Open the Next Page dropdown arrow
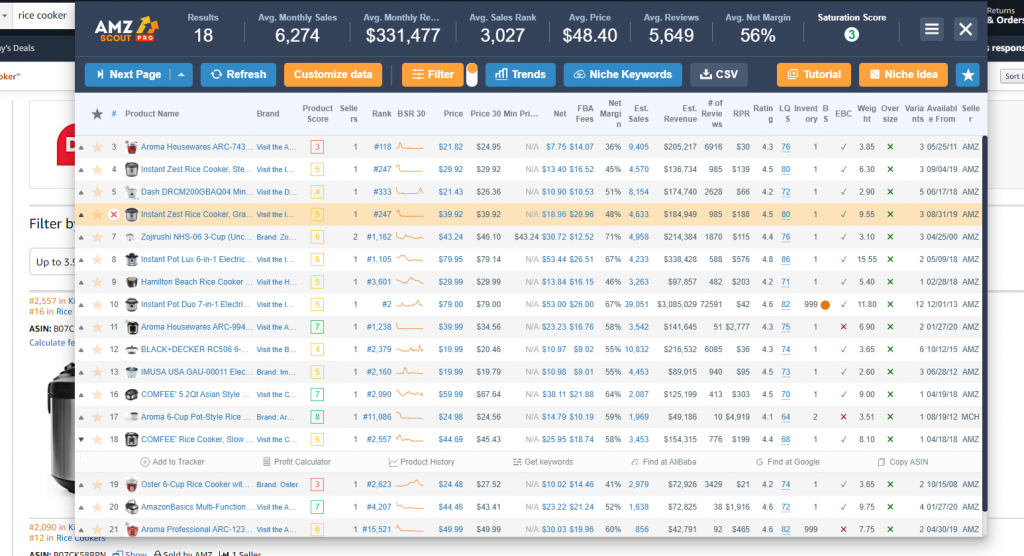1024x556 pixels. 181,74
